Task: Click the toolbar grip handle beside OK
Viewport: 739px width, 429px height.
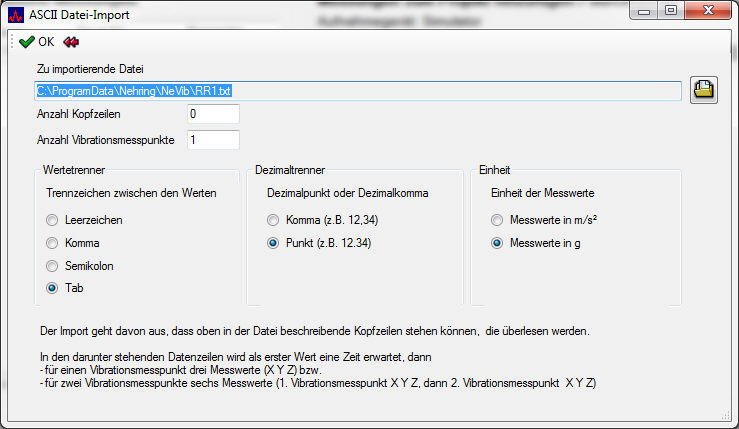Action: (x=12, y=42)
